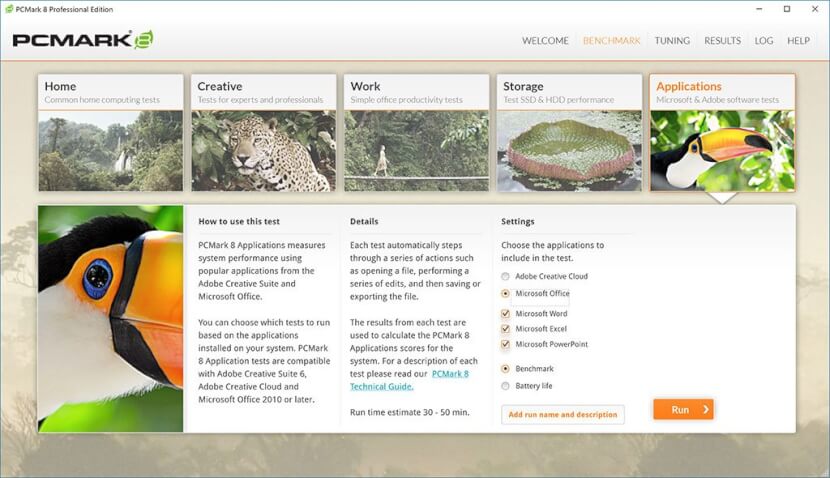Open the PCMark 8 Technical Guide link
Image resolution: width=830 pixels, height=478 pixels.
point(409,380)
